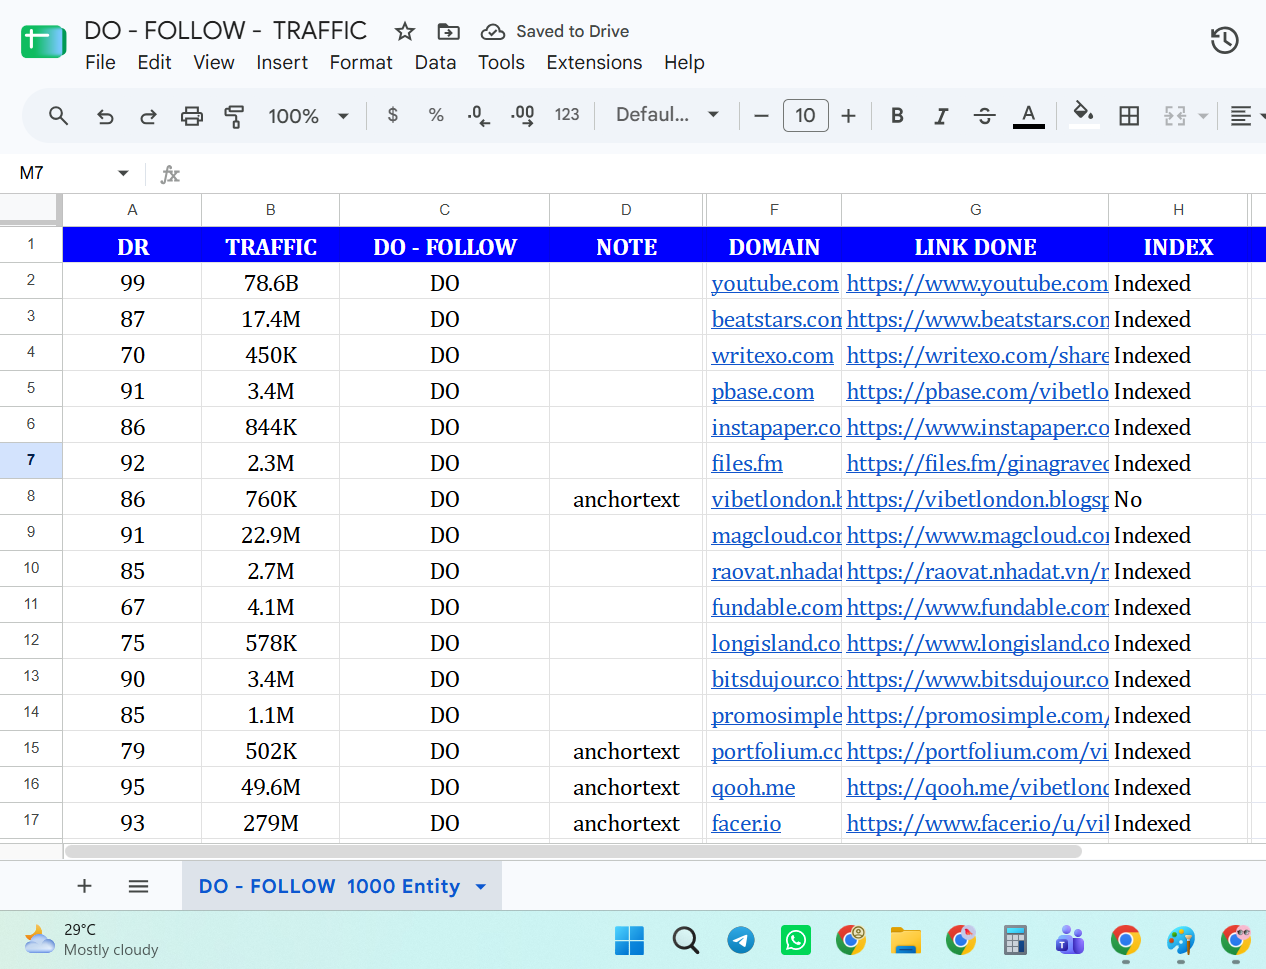Open the sheet tab dropdown arrow
1266x969 pixels.
coord(481,887)
